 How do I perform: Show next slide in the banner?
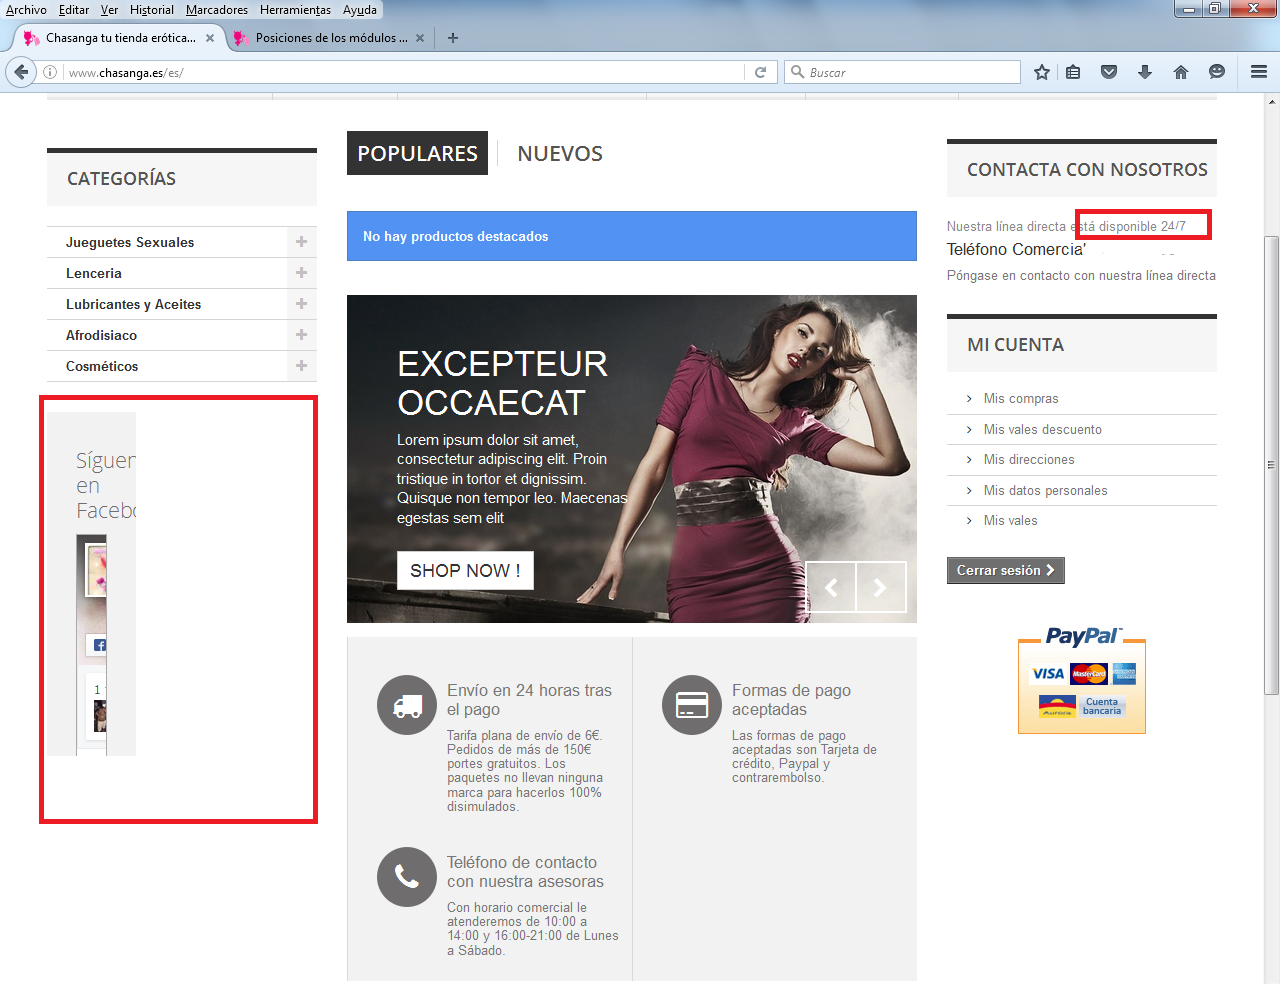881,587
